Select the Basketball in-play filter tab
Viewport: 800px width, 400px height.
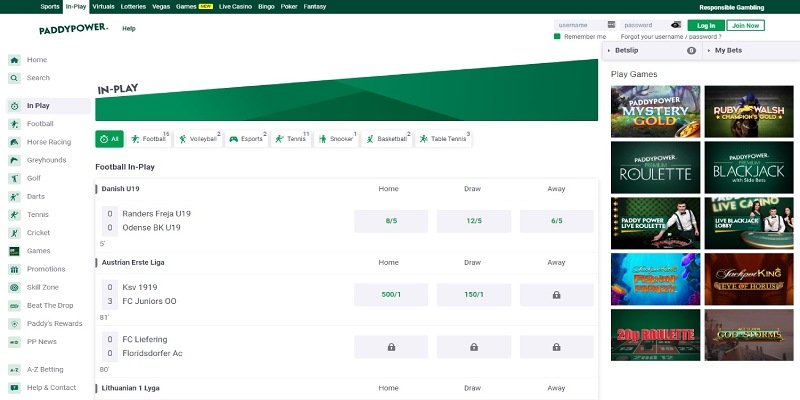coord(387,139)
